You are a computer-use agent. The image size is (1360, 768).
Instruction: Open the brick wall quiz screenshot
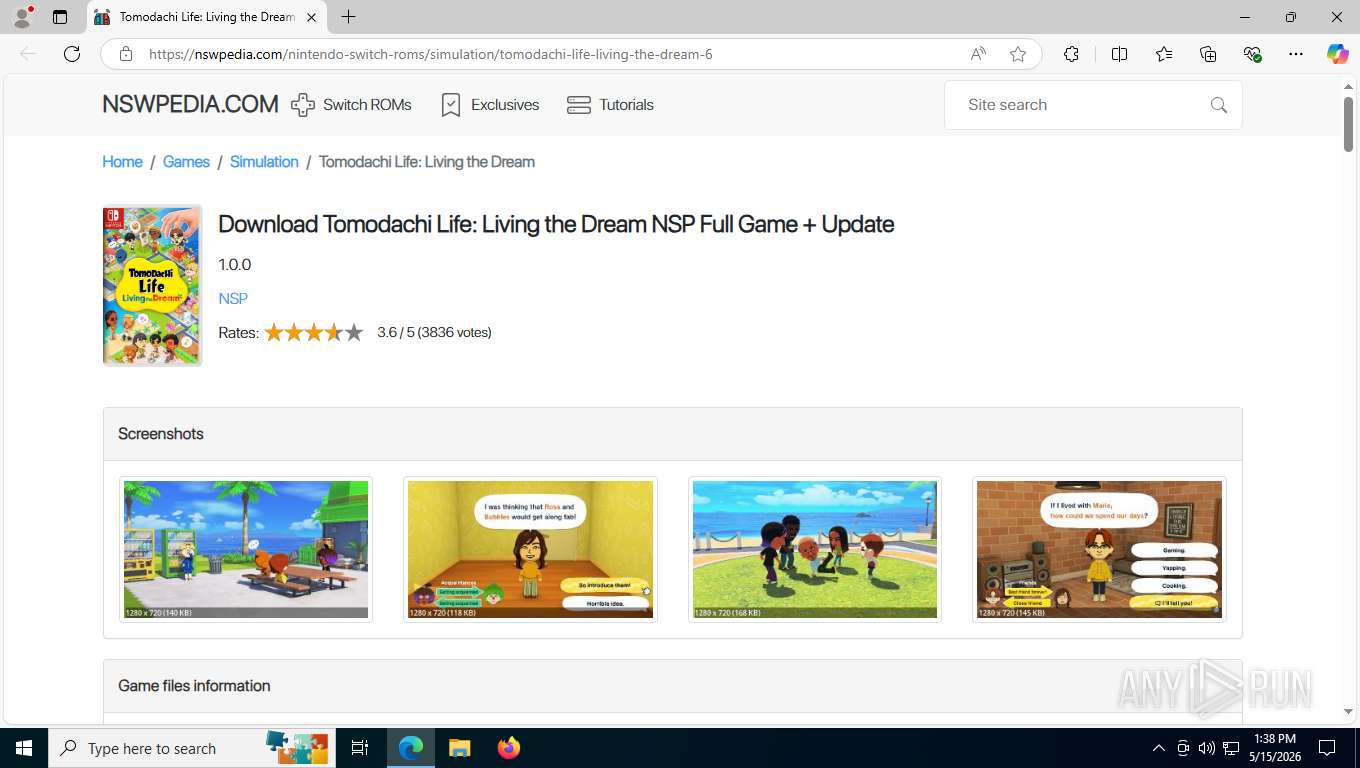click(x=1099, y=549)
